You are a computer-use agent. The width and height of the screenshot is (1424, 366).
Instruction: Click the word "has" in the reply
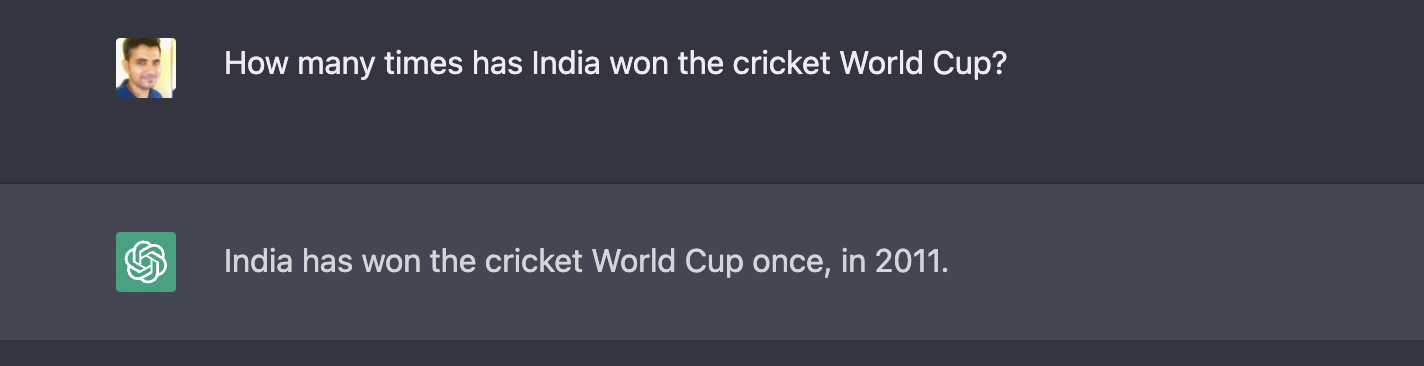click(327, 262)
